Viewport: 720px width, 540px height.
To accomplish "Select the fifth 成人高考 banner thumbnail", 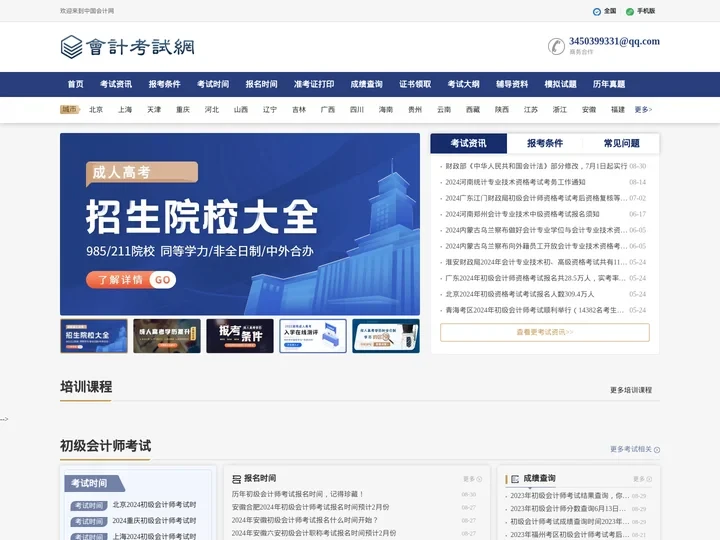I will pyautogui.click(x=386, y=336).
